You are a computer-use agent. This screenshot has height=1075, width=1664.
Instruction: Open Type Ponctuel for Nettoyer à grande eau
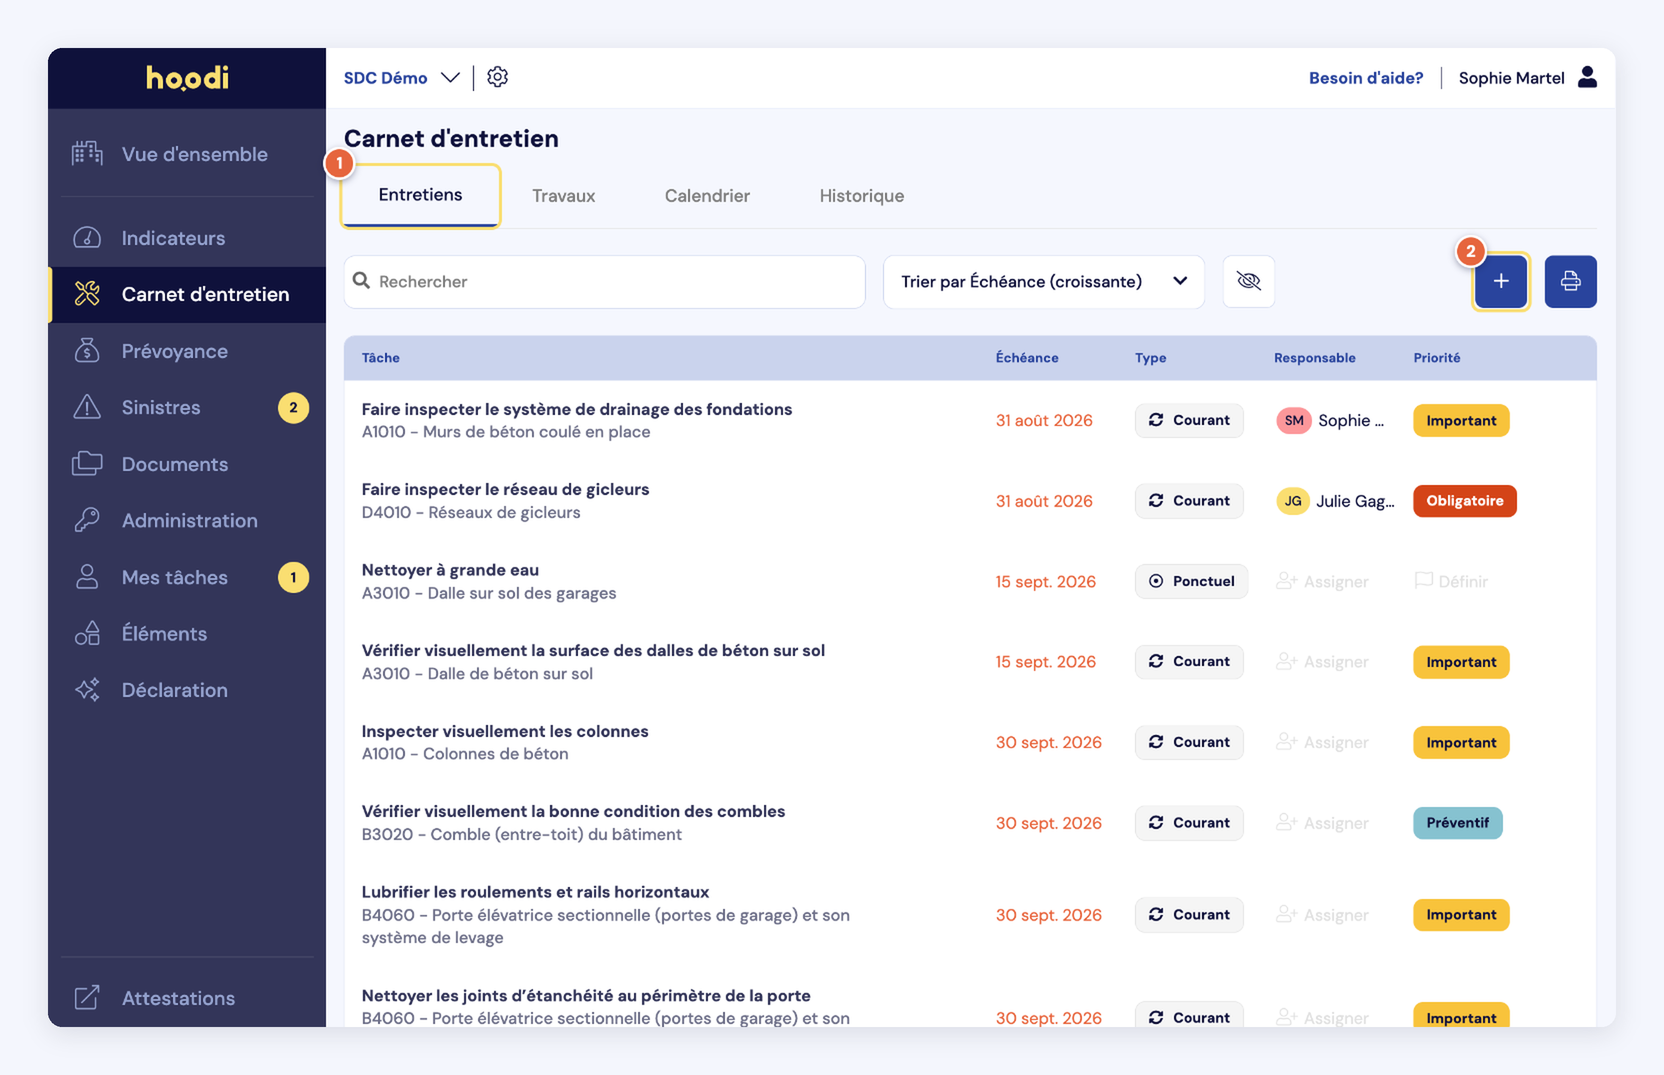pyautogui.click(x=1191, y=581)
